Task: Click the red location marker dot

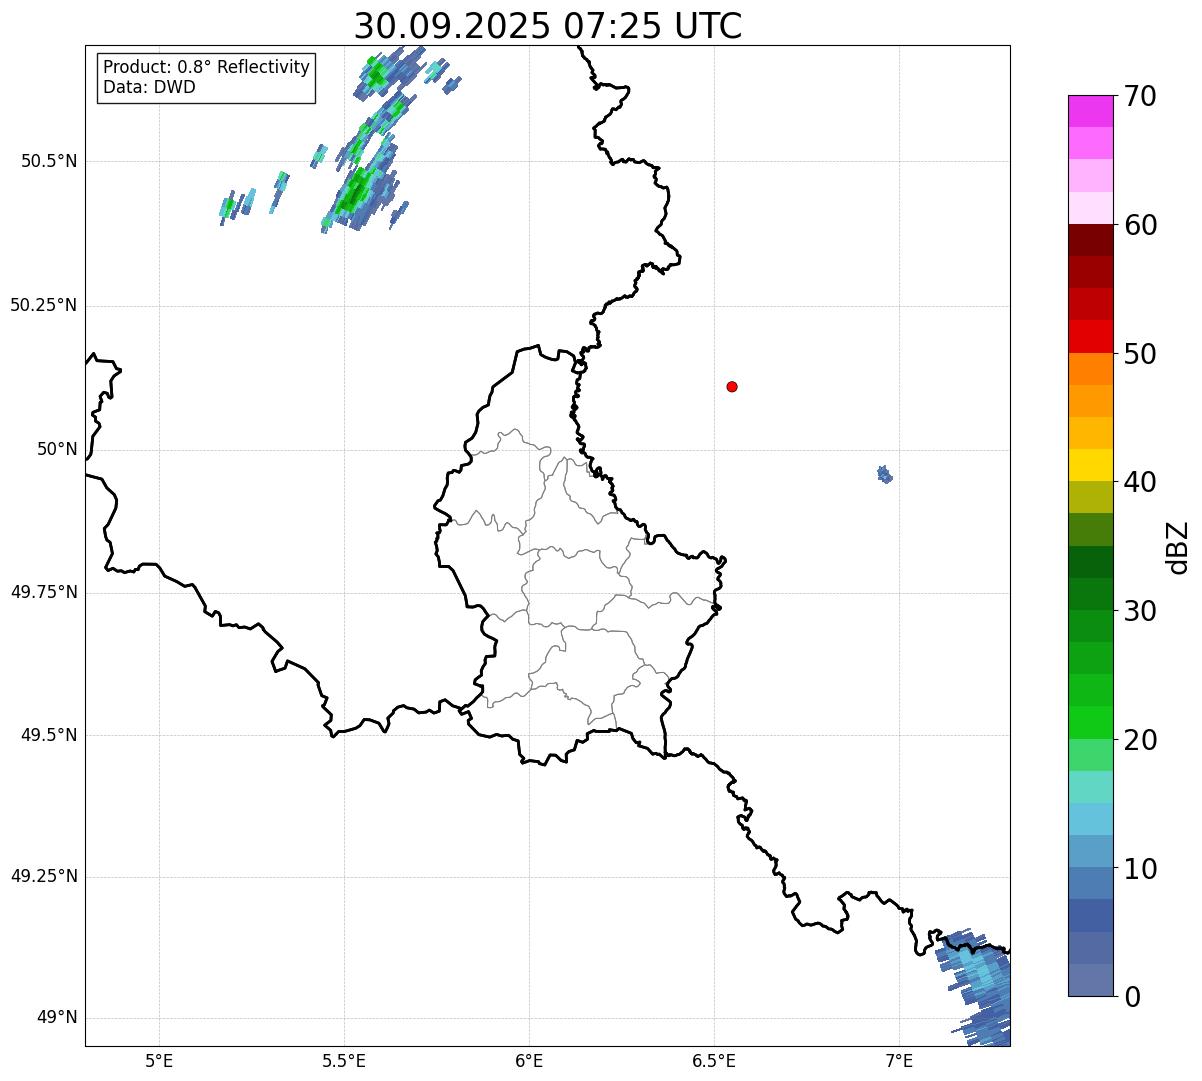Action: [732, 386]
